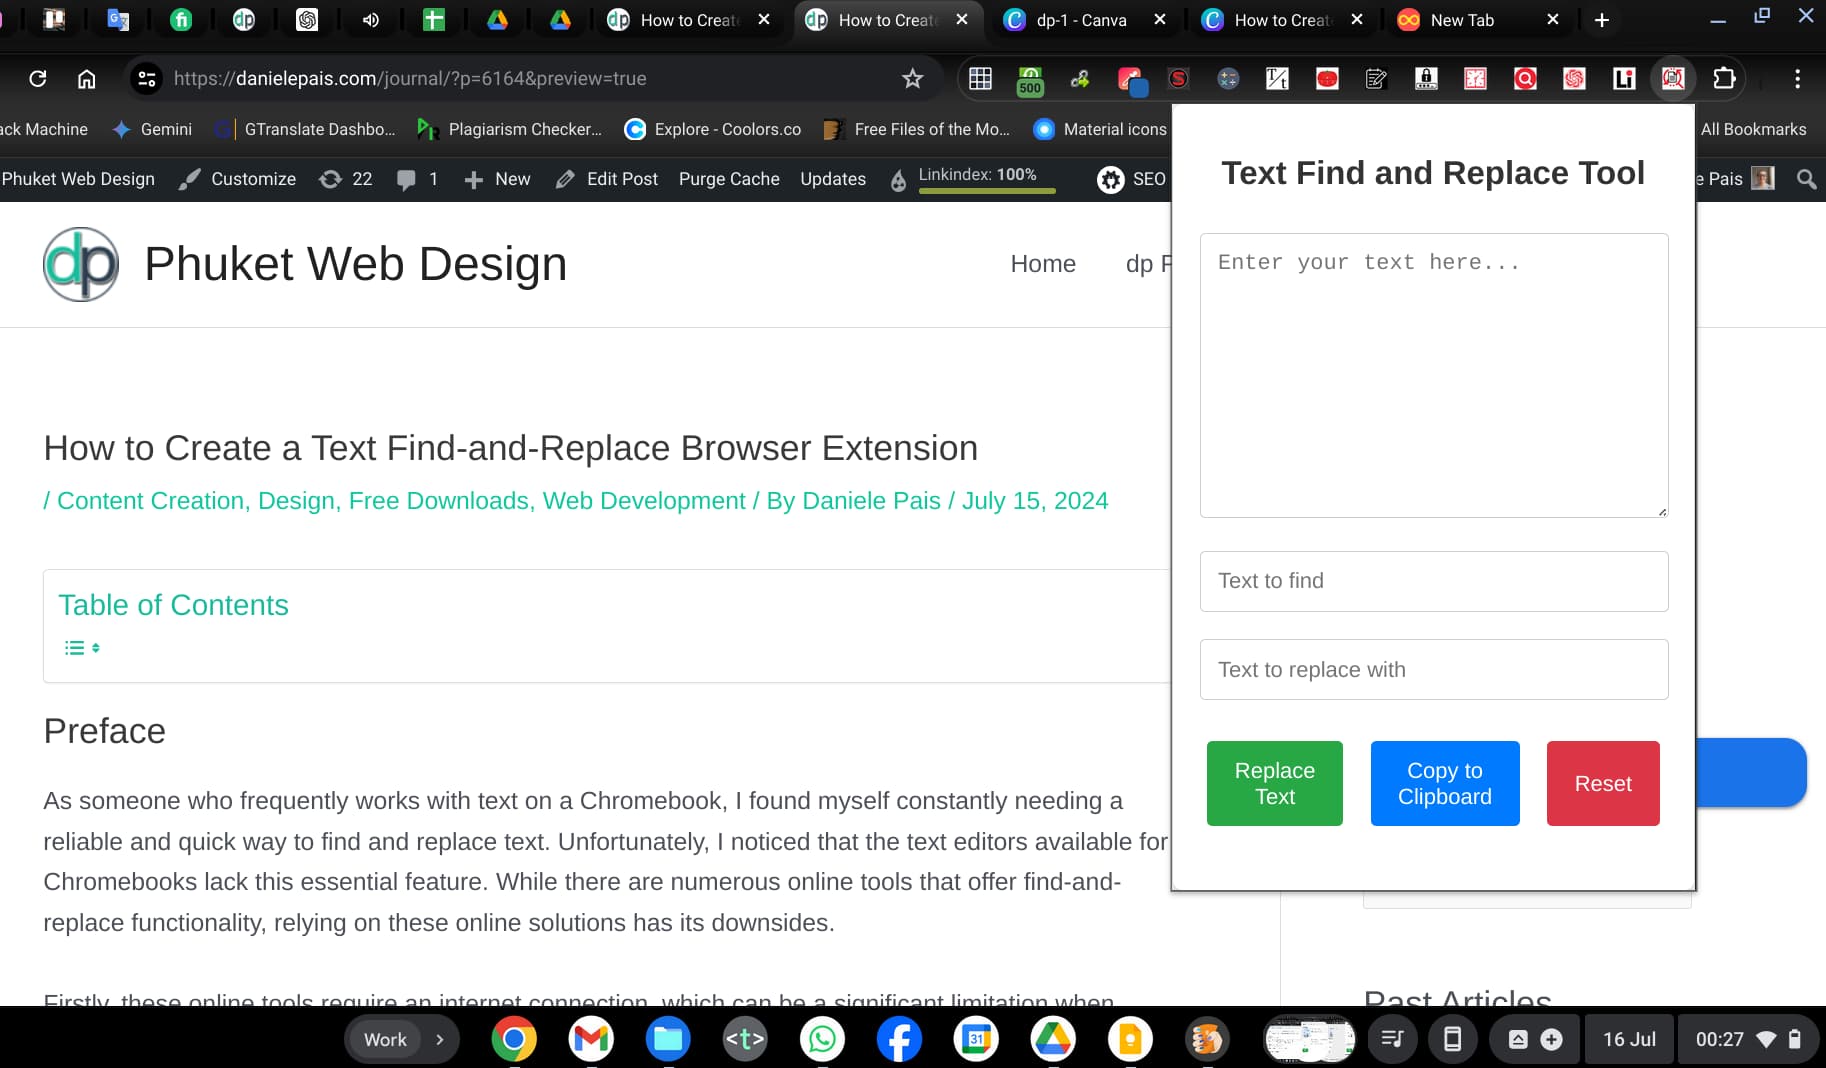Click the WordPress admin search icon

(1806, 179)
